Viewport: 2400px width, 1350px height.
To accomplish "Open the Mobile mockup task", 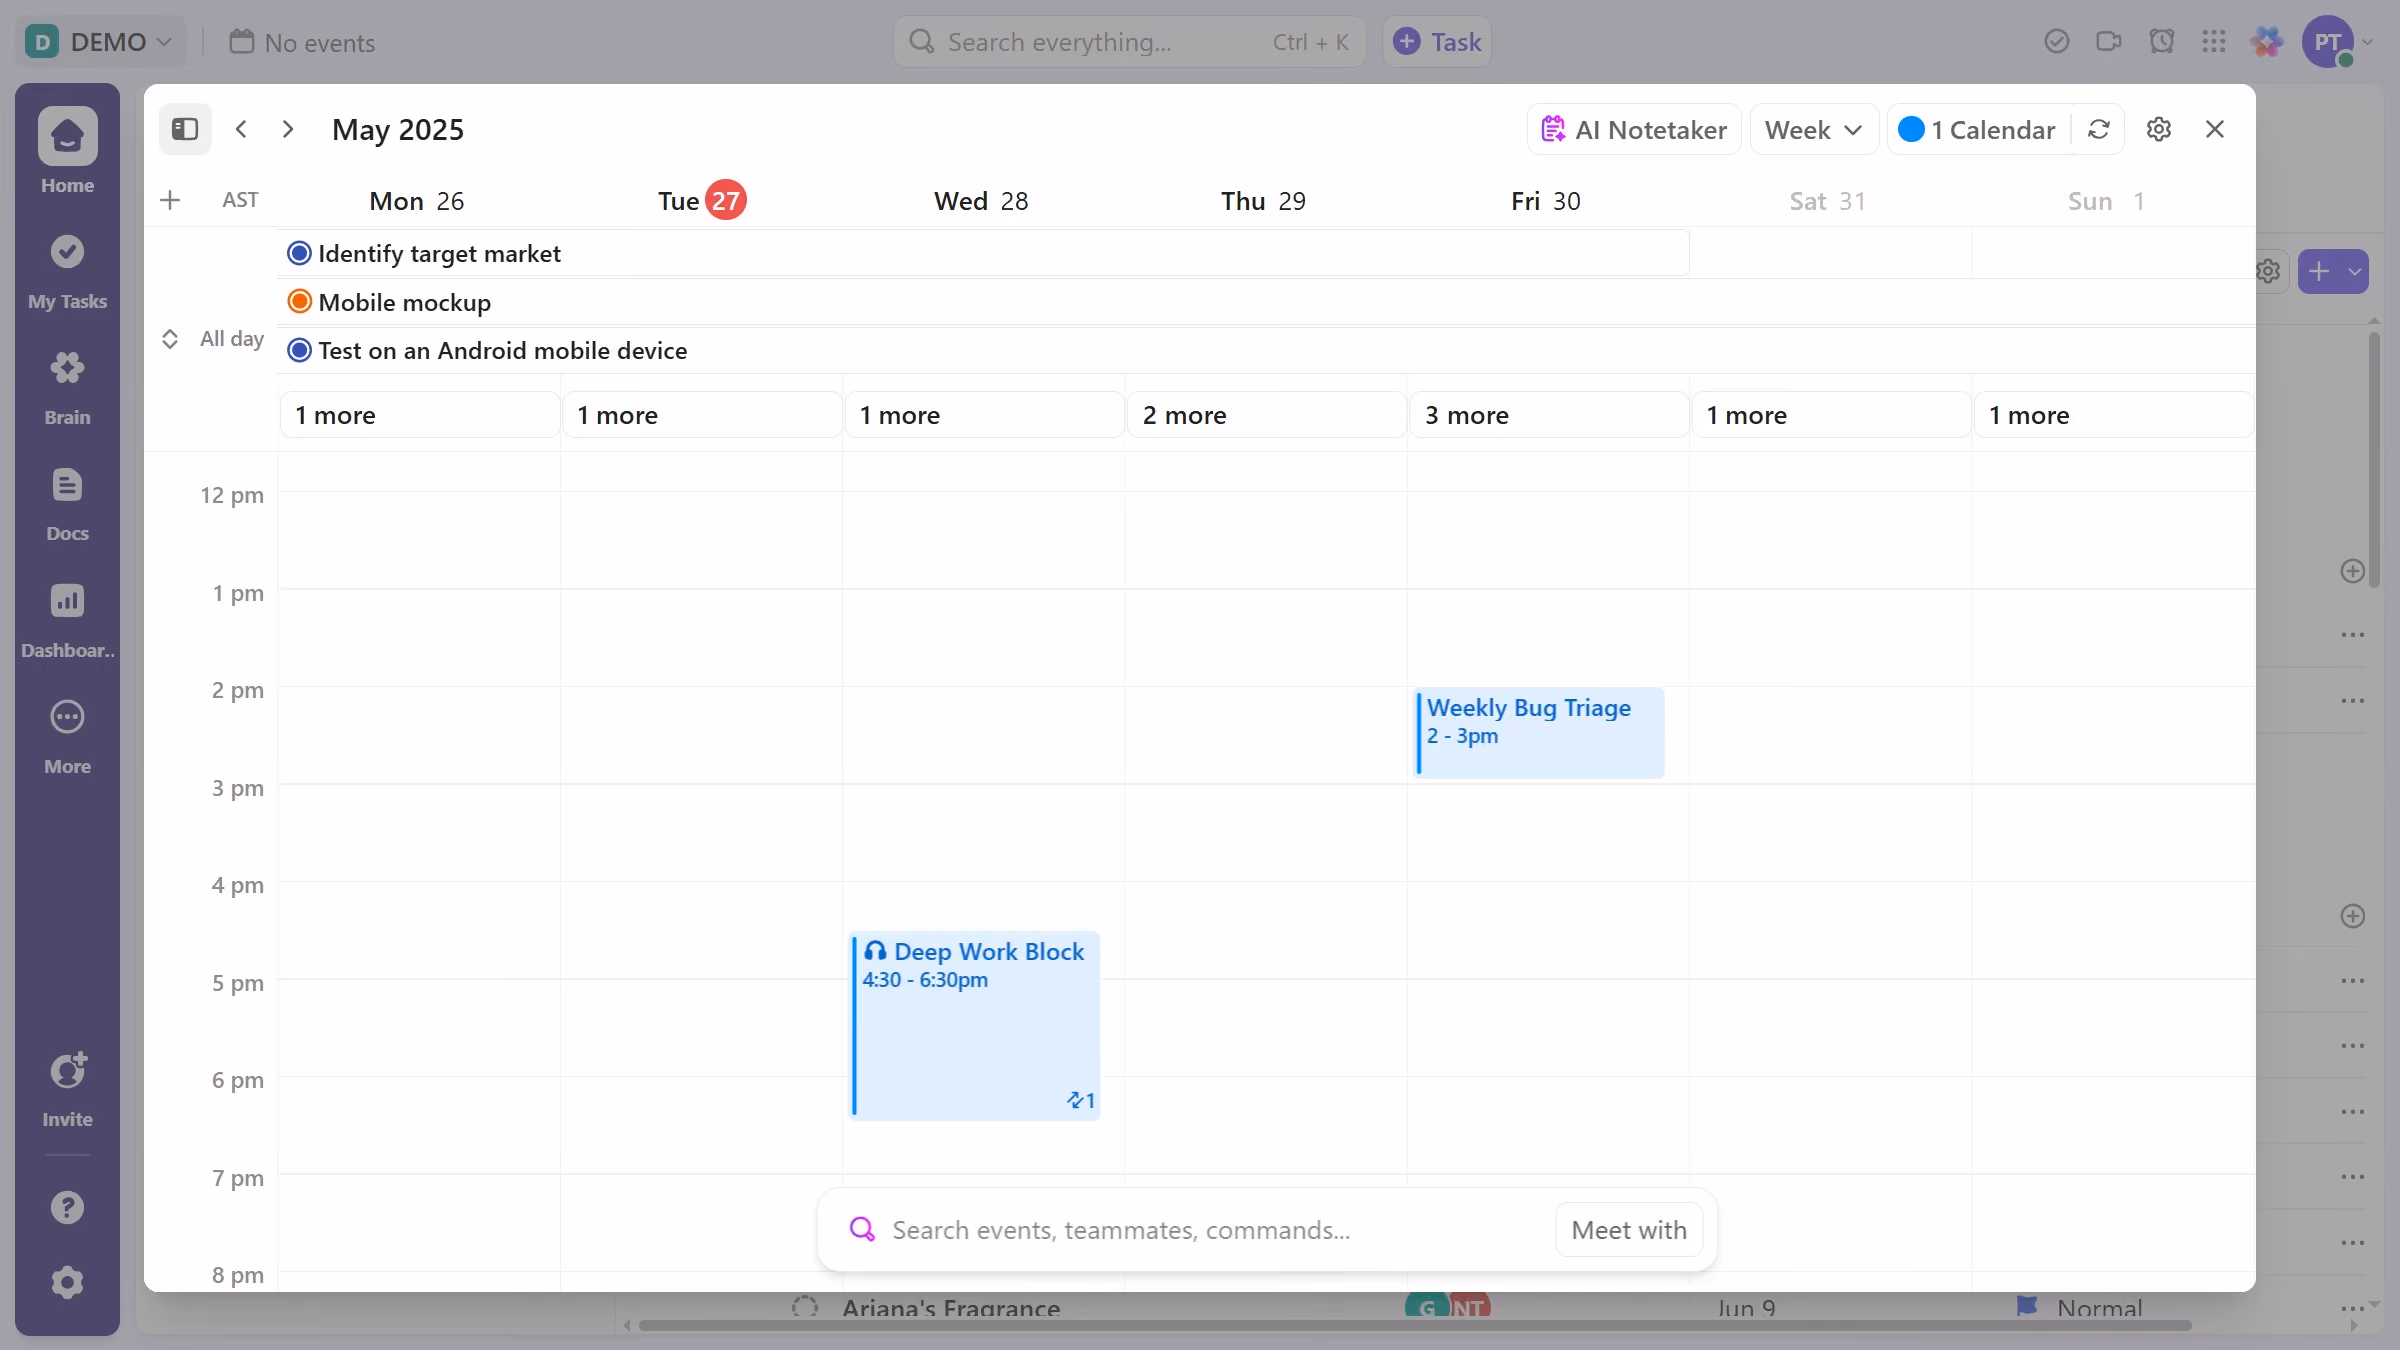I will coord(1267,301).
